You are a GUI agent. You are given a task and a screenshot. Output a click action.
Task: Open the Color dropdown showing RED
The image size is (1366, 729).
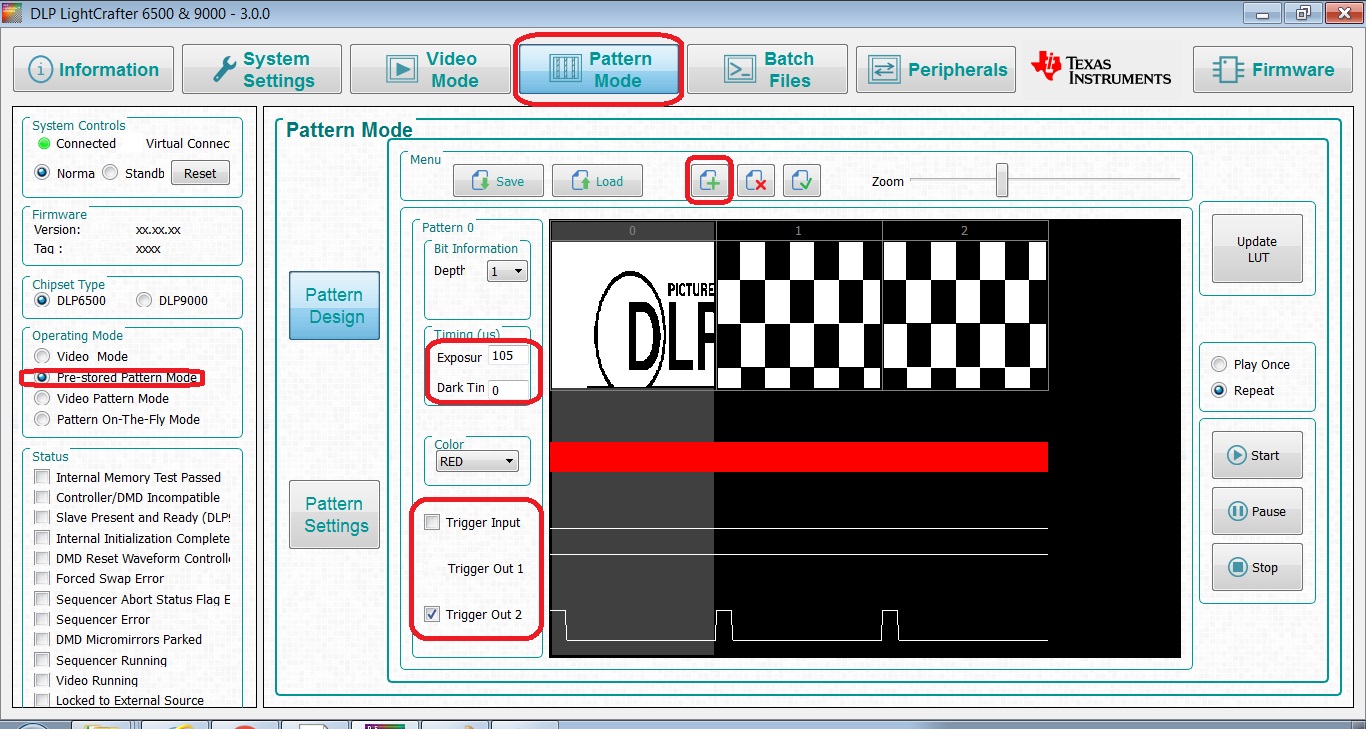477,461
